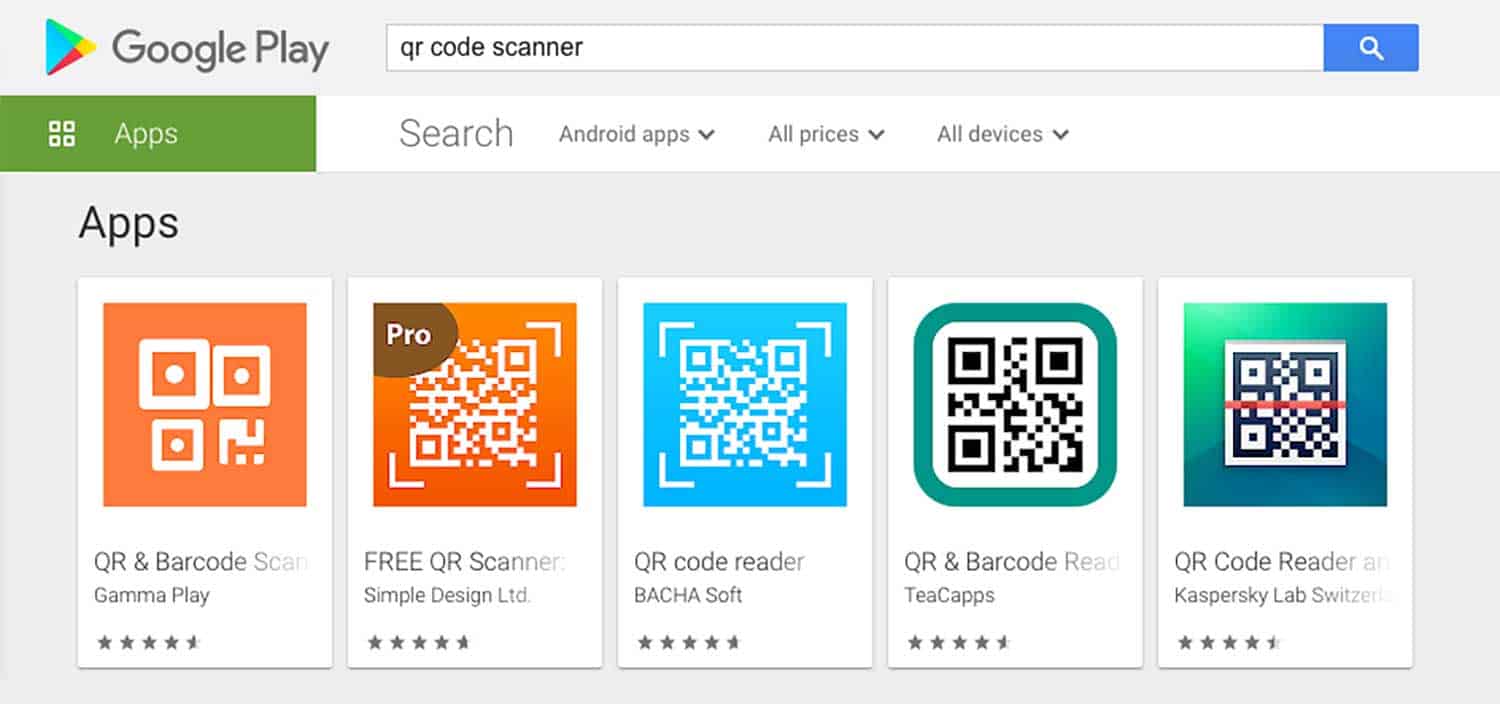Select the QR code reader app icon
The image size is (1500, 704).
click(x=744, y=404)
